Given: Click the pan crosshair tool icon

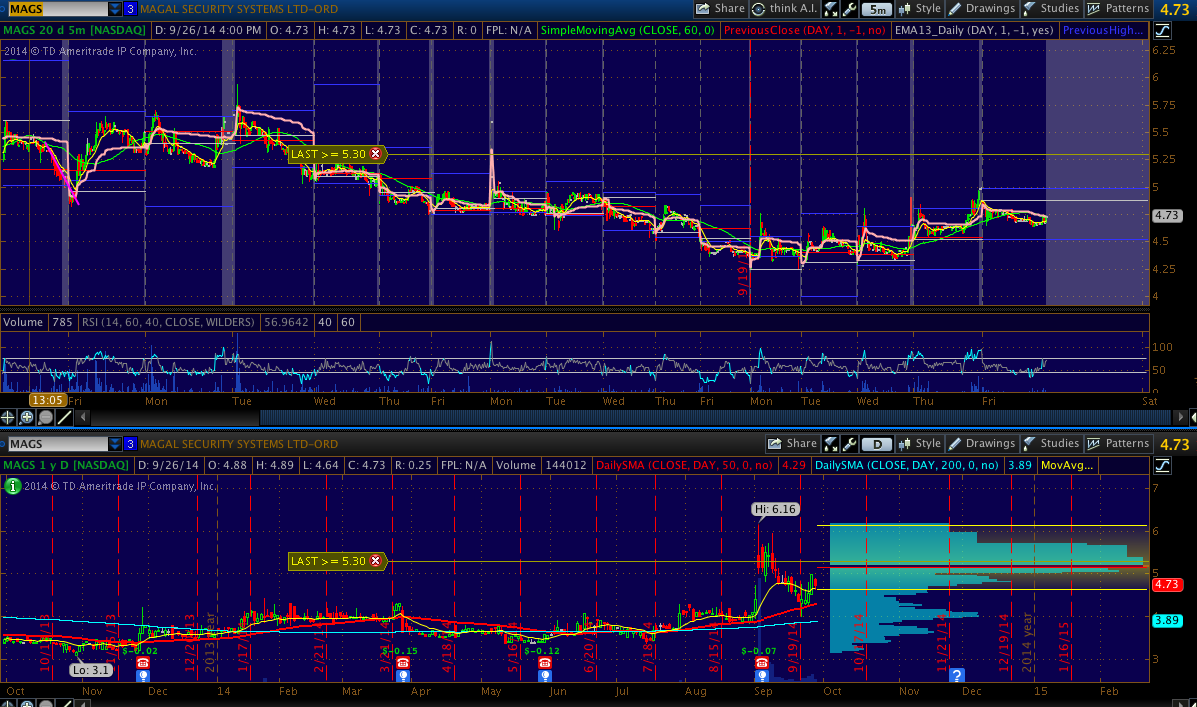Looking at the screenshot, I should tap(10, 416).
